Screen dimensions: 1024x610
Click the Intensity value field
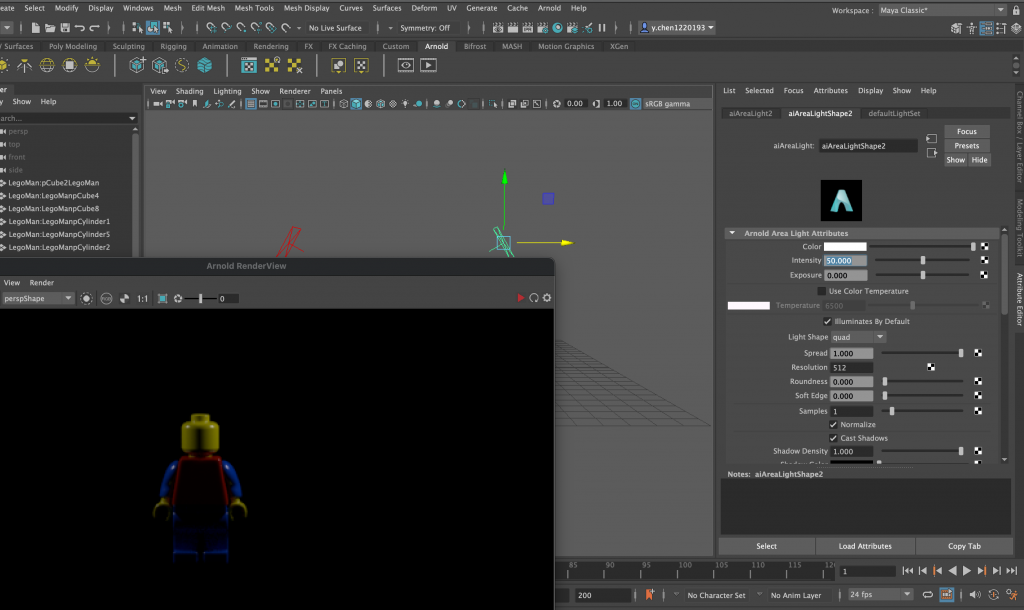coord(845,261)
